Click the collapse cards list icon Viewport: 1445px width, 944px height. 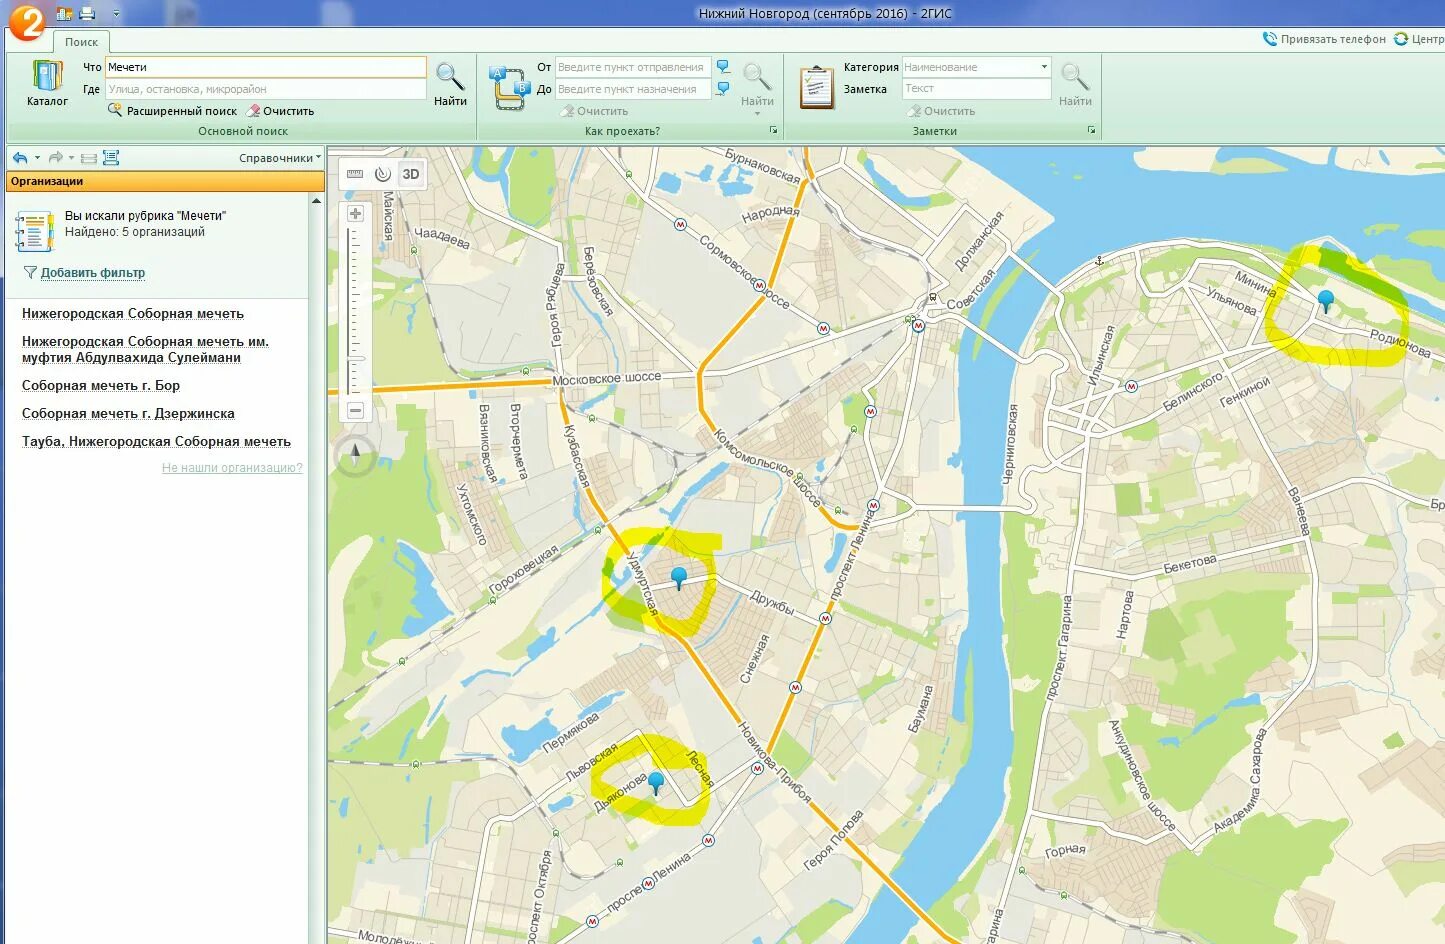coord(89,158)
